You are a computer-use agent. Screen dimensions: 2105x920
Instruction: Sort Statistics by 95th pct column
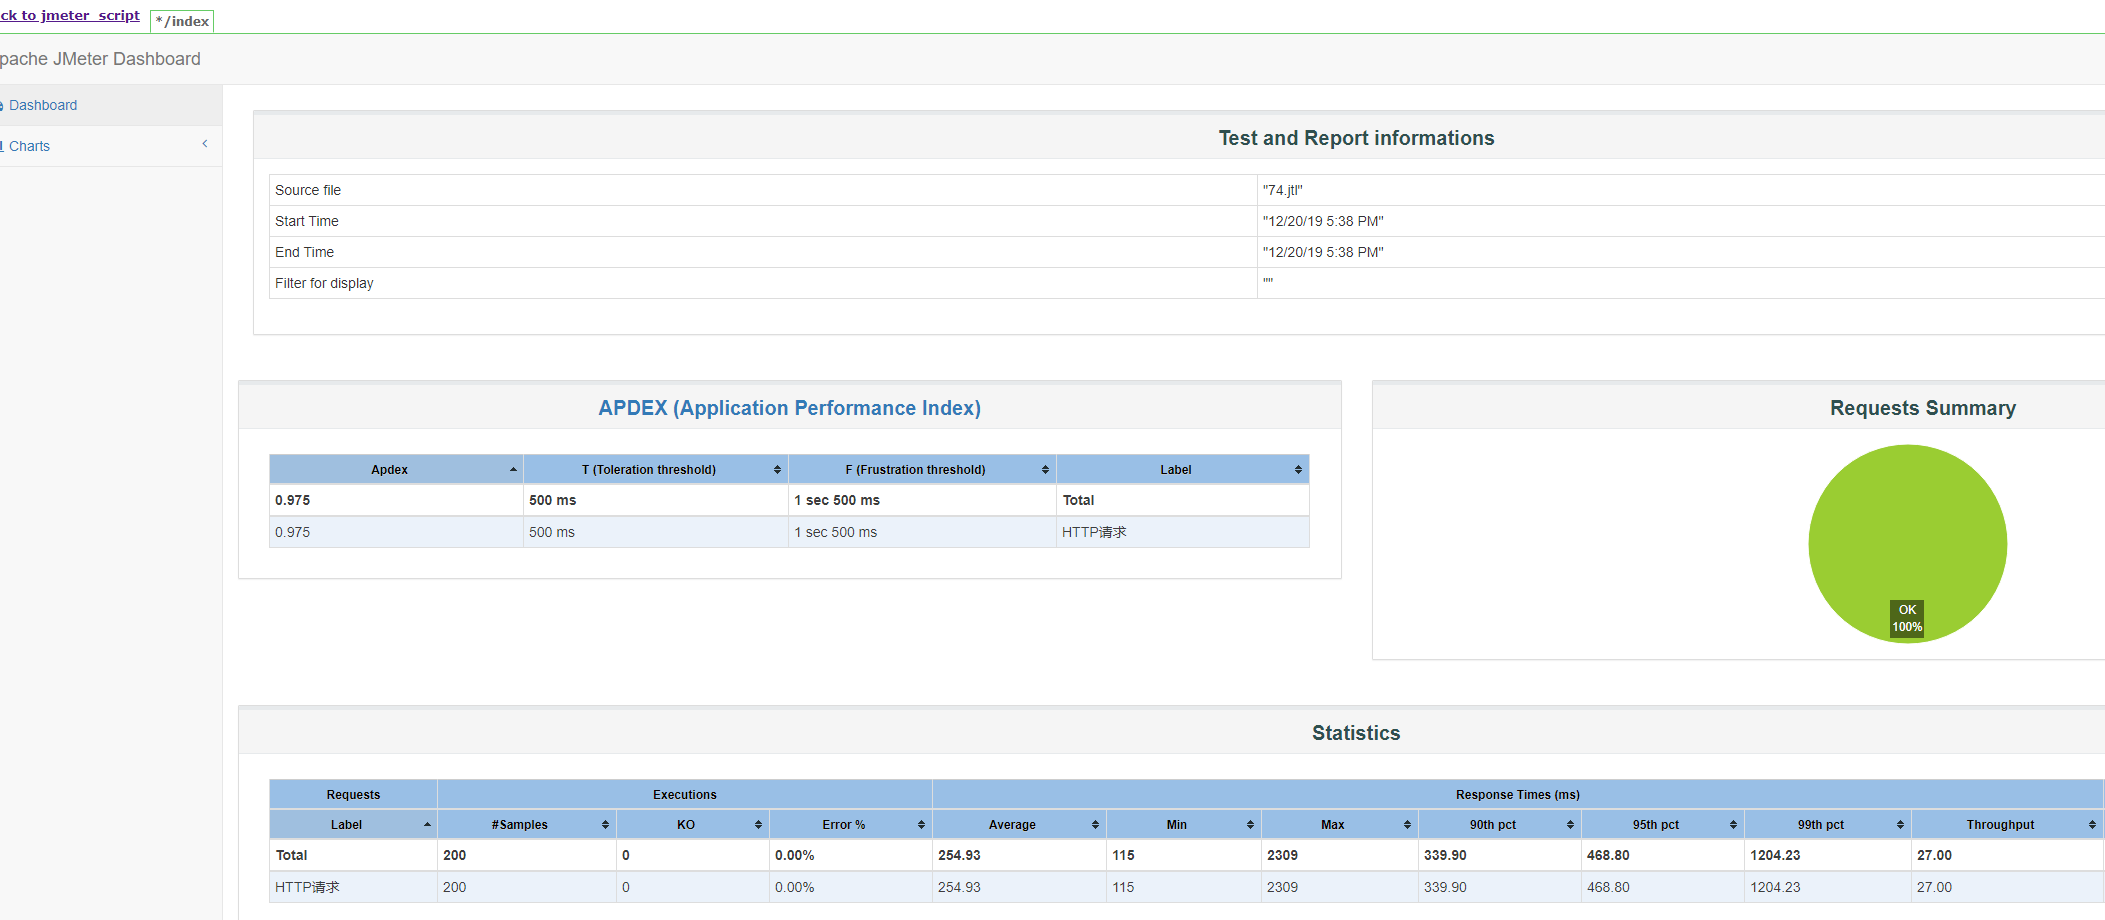click(x=1663, y=824)
